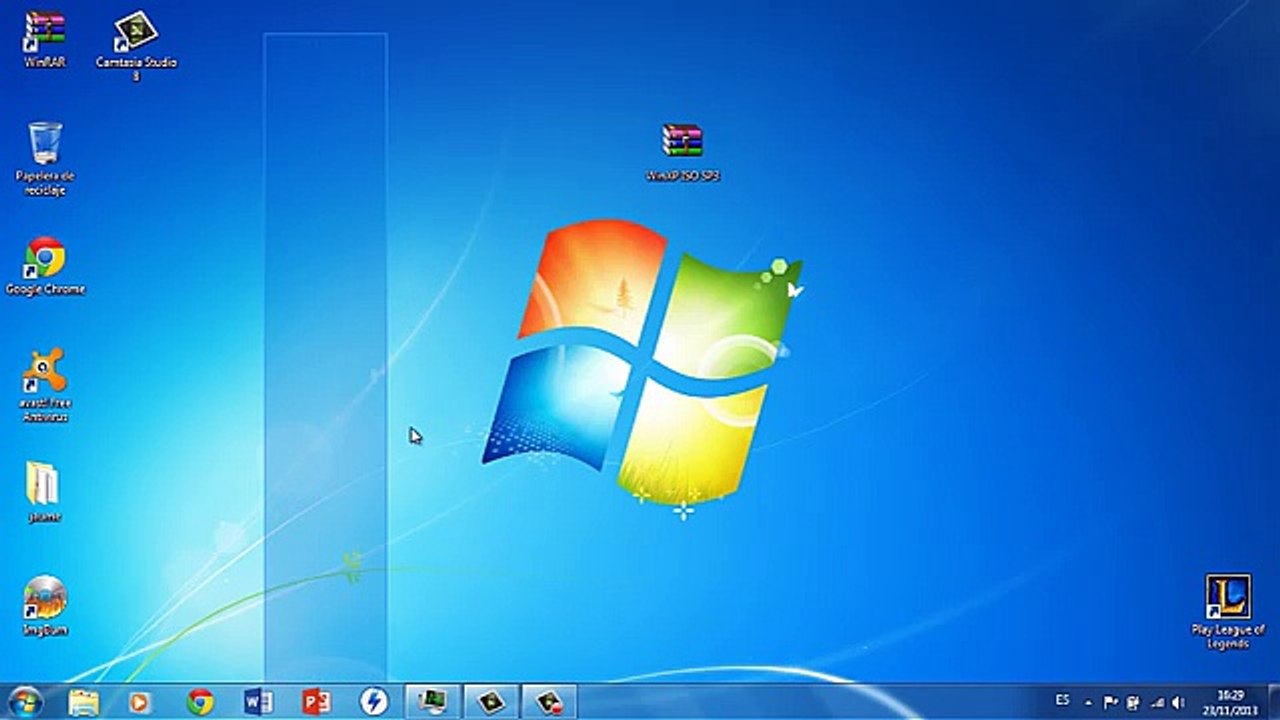Select the ImgBurn desktop shortcut
Viewport: 1280px width, 720px height.
[44, 606]
